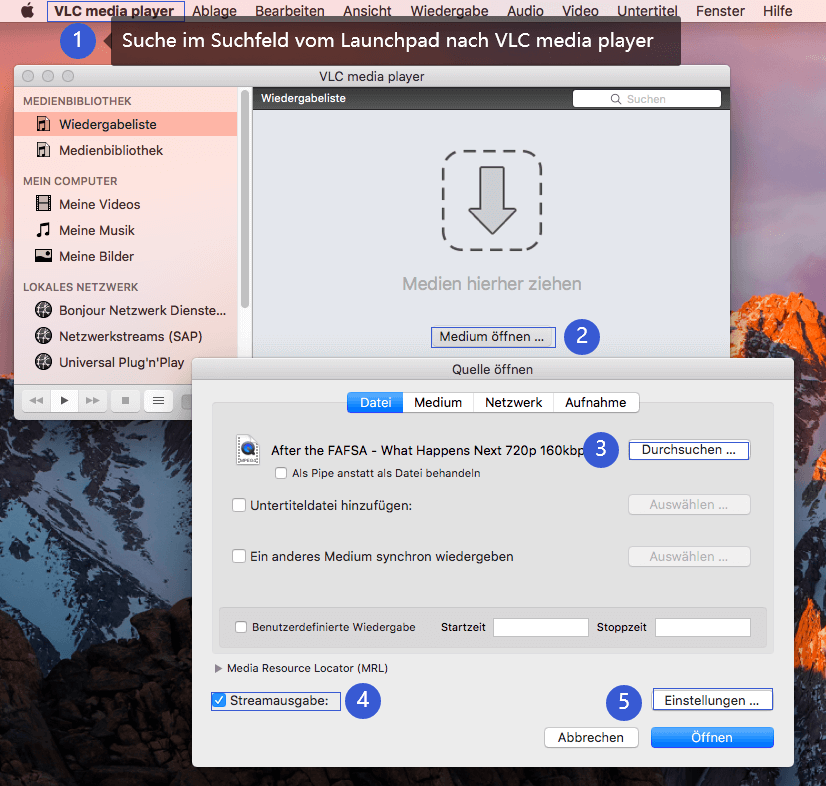The width and height of the screenshot is (826, 786).
Task: Click the Medienbibliothek library icon
Action: 43,150
